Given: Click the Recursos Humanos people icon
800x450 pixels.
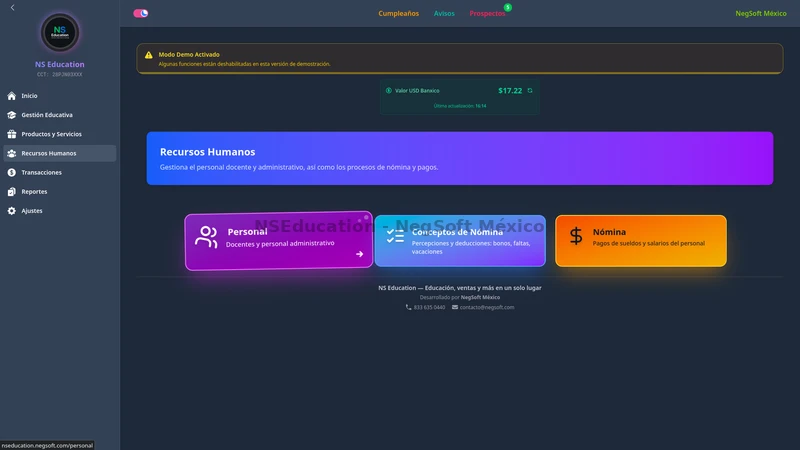Looking at the screenshot, I should [x=12, y=153].
